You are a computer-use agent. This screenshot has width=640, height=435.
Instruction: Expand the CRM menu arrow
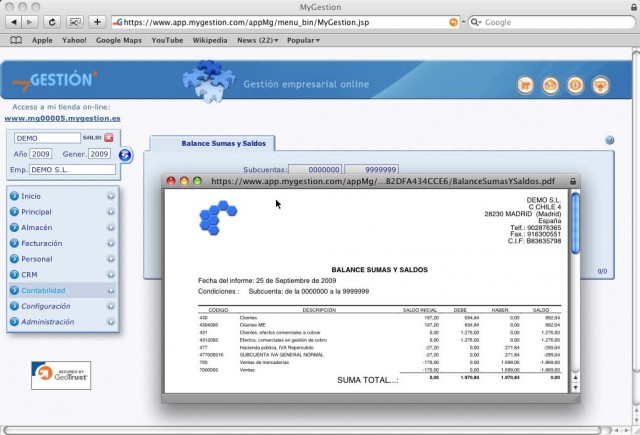[x=111, y=275]
